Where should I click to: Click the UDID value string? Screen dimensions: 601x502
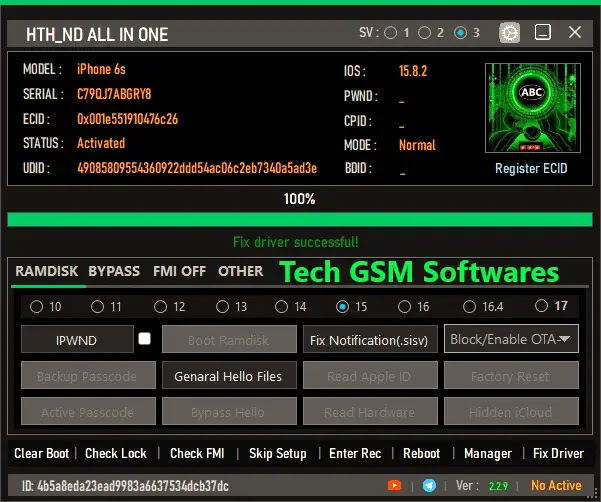tap(197, 168)
